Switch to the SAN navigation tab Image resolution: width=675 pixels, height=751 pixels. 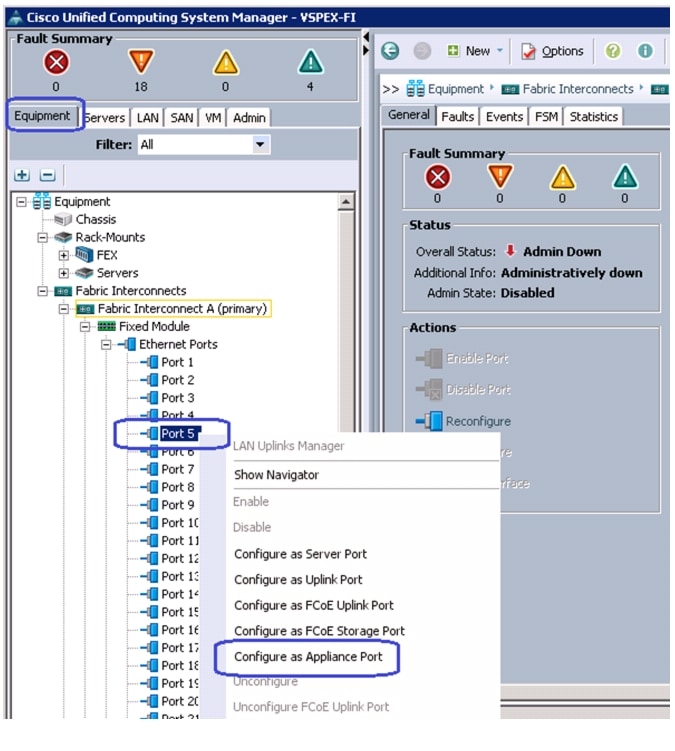[x=182, y=118]
